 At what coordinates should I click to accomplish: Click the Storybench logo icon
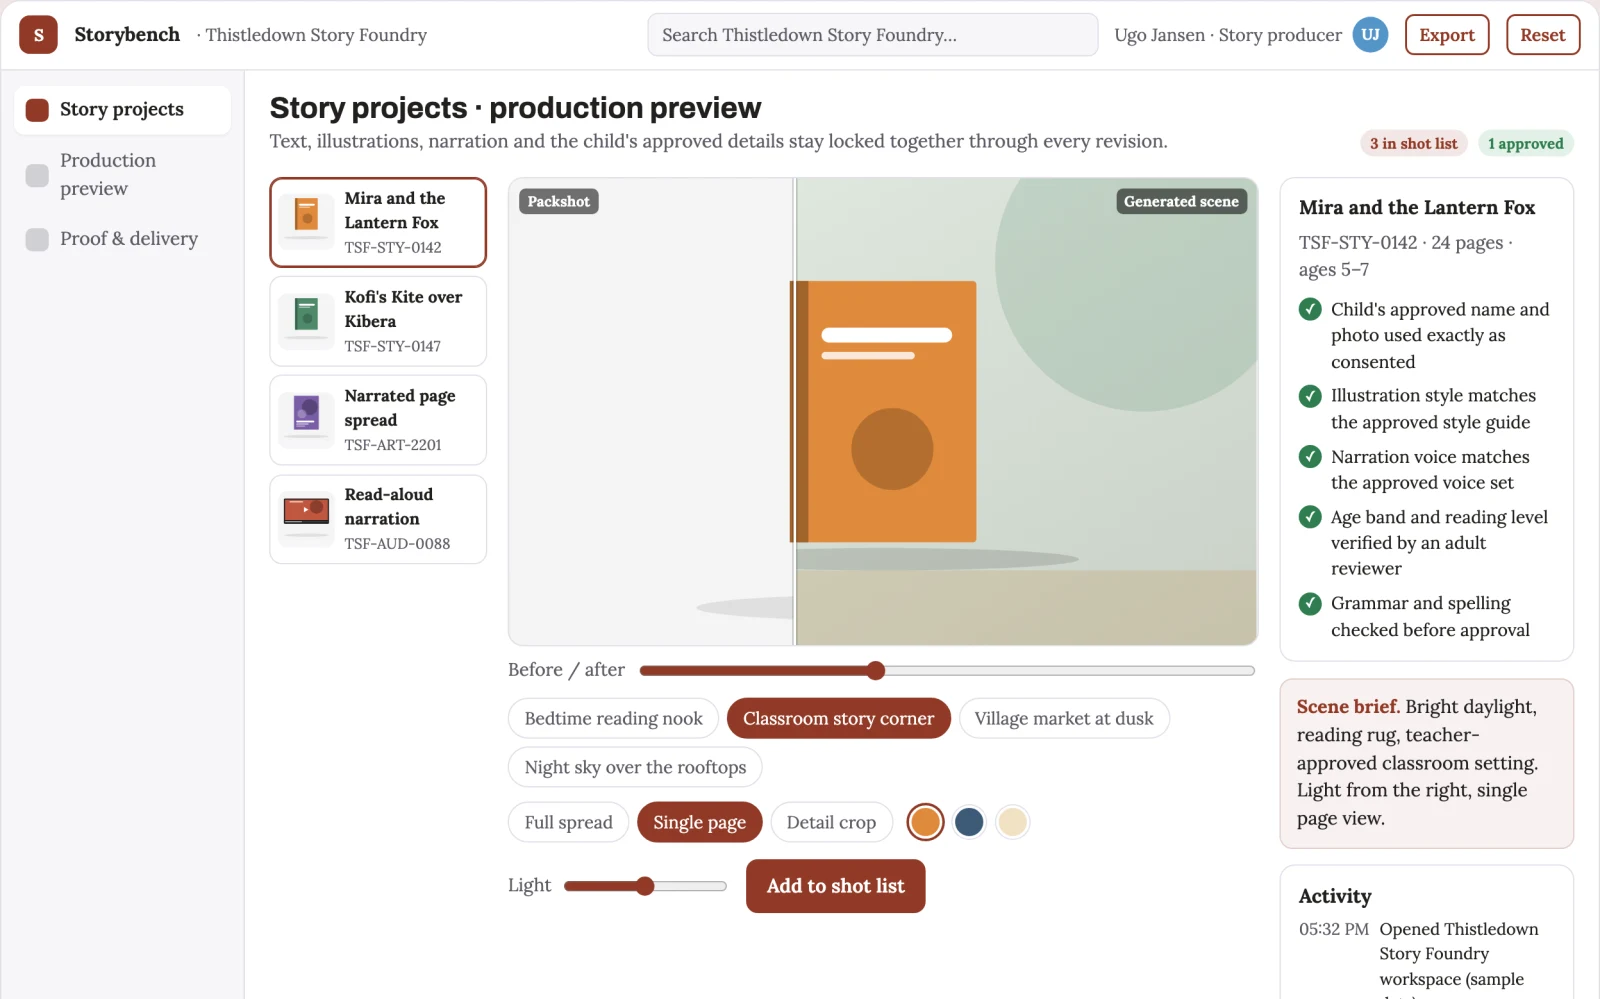click(38, 35)
